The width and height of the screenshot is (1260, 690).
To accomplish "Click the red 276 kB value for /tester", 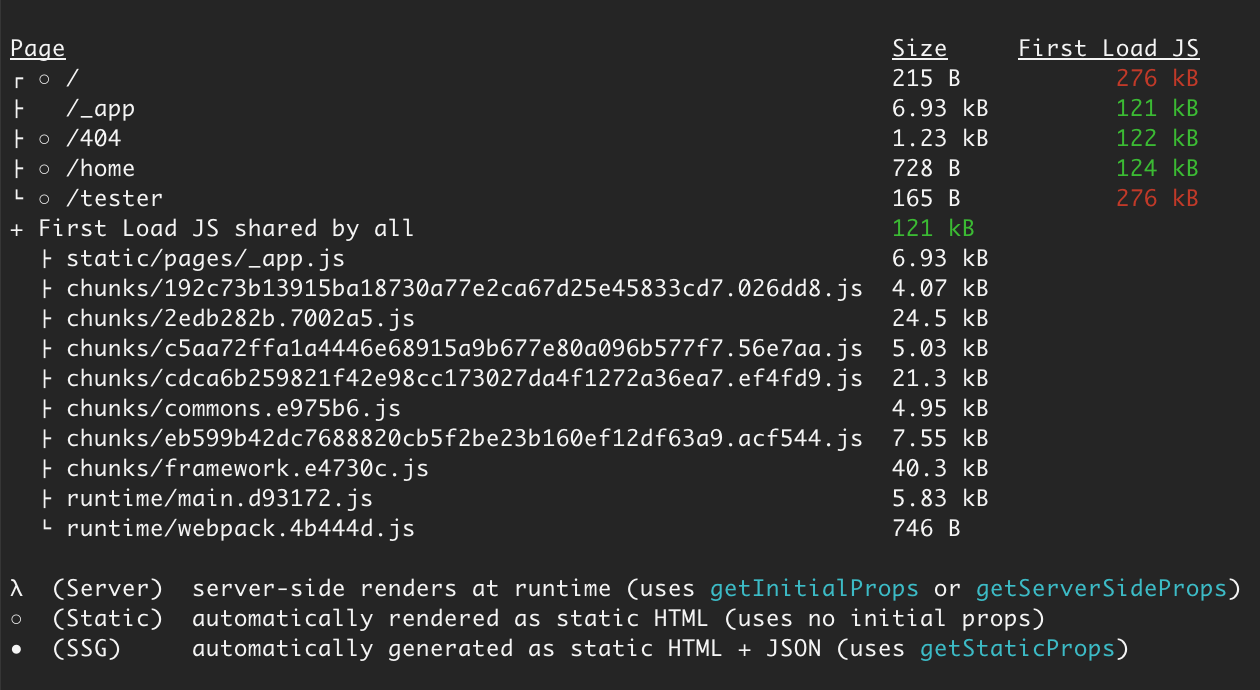I will pos(1157,199).
